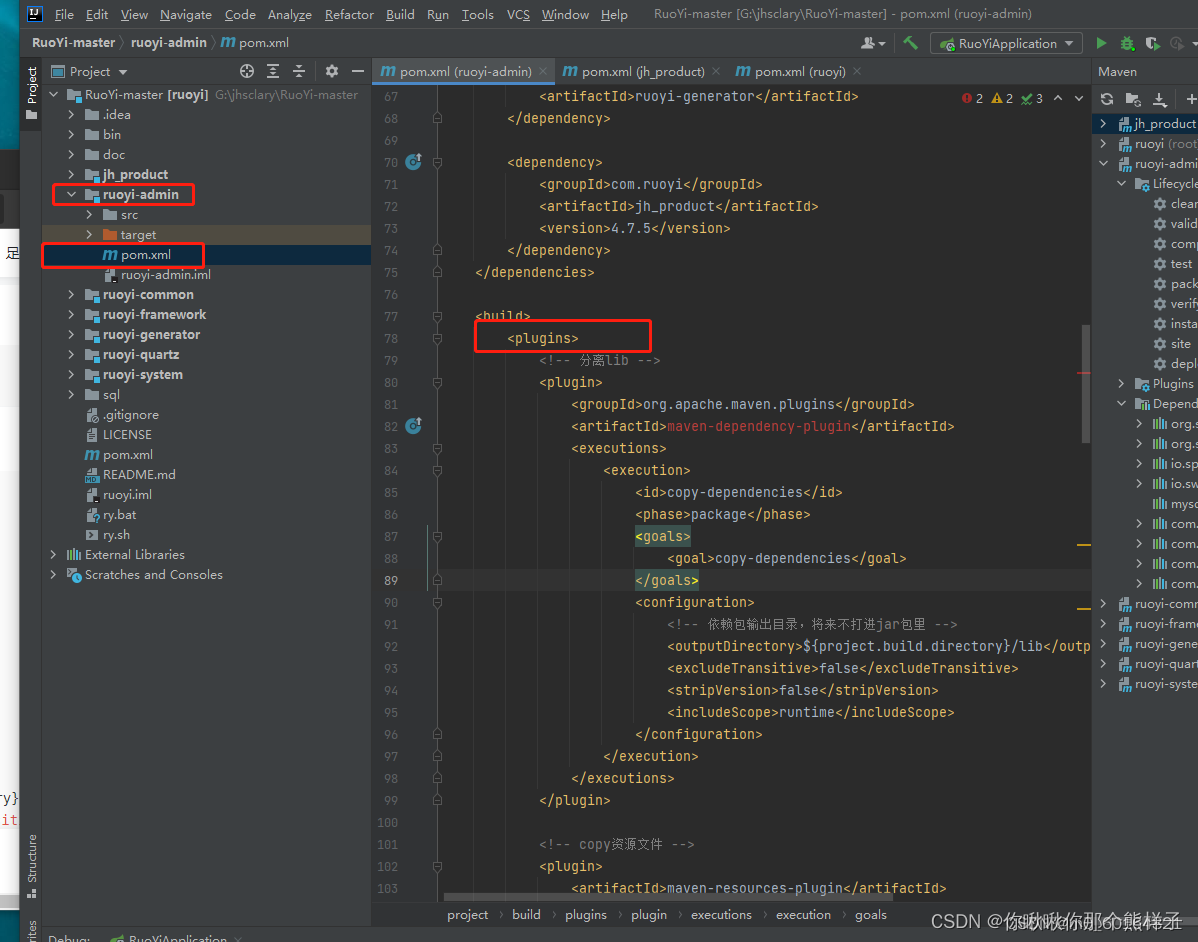Screen dimensions: 1198x942
Task: Open Scratches and Consoles node
Action: pyautogui.click(x=145, y=575)
